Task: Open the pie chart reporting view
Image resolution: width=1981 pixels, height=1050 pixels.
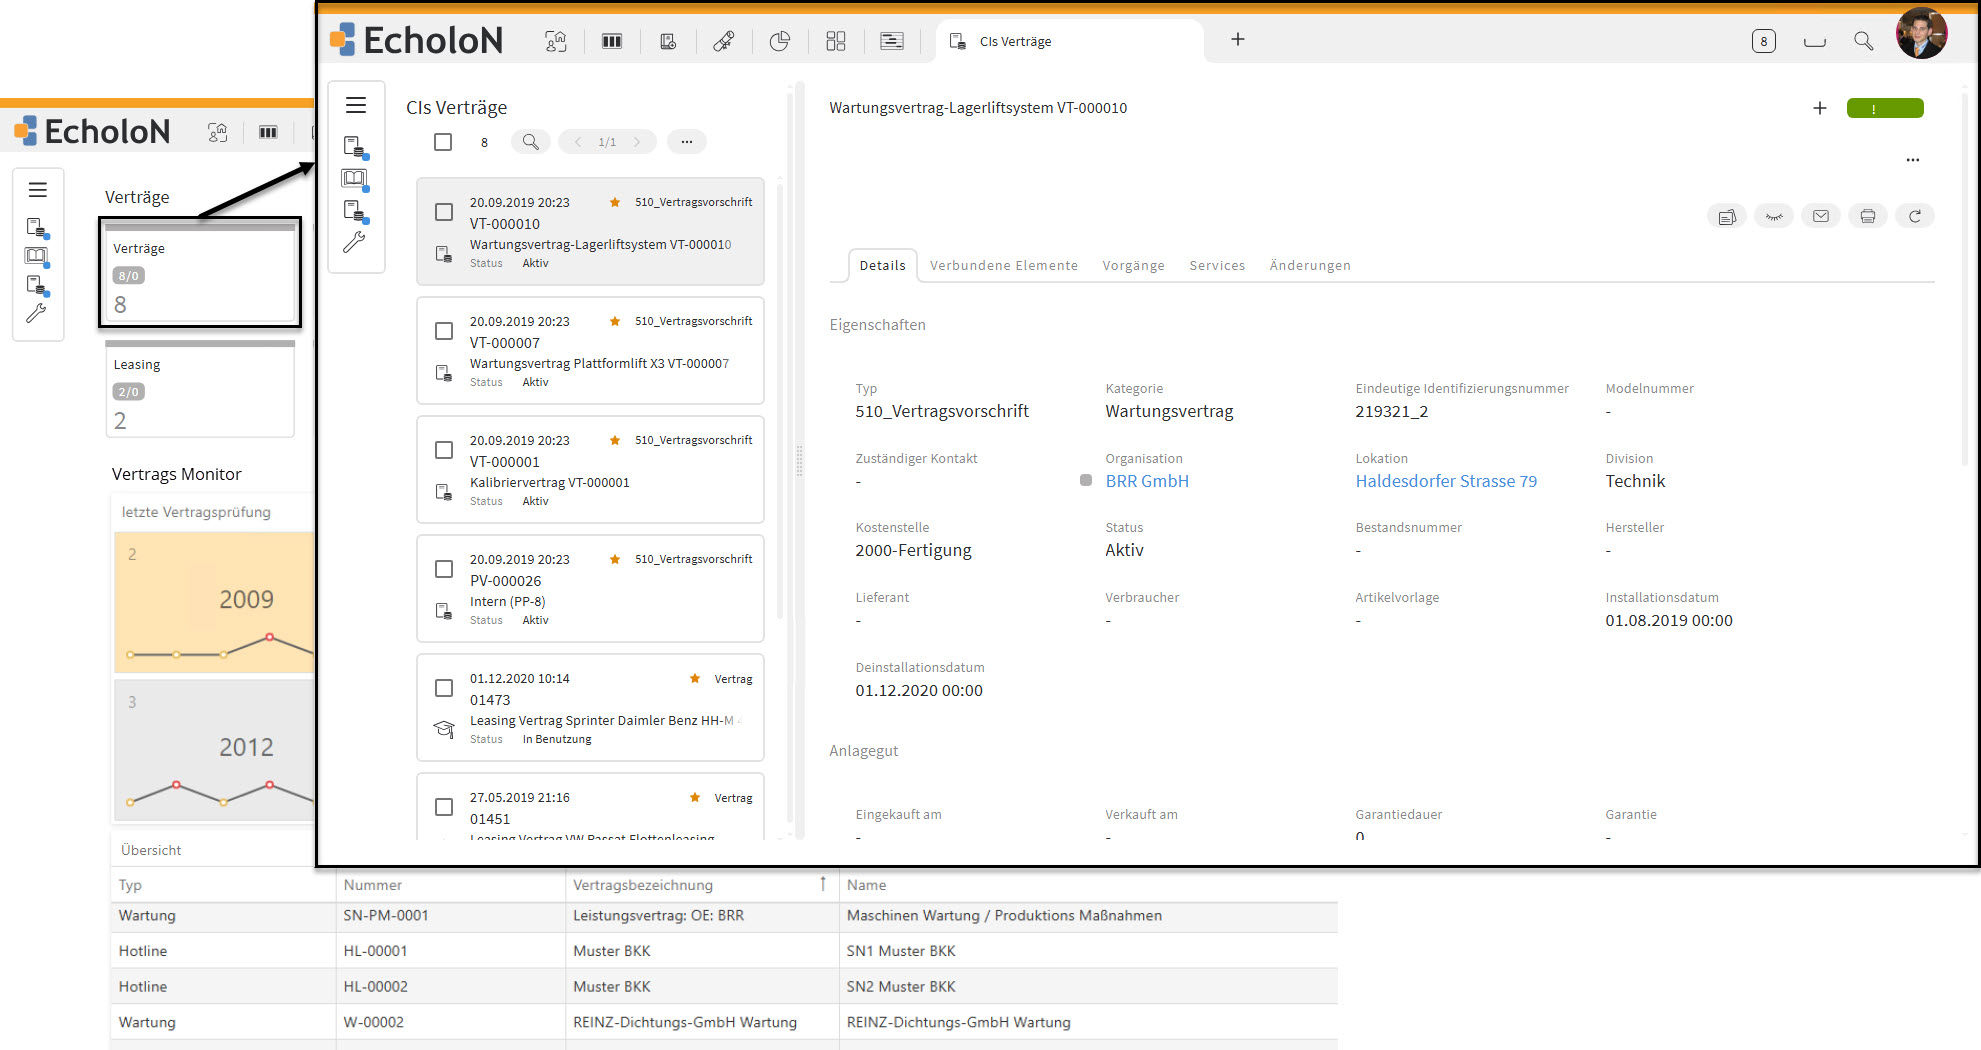Action: (779, 41)
